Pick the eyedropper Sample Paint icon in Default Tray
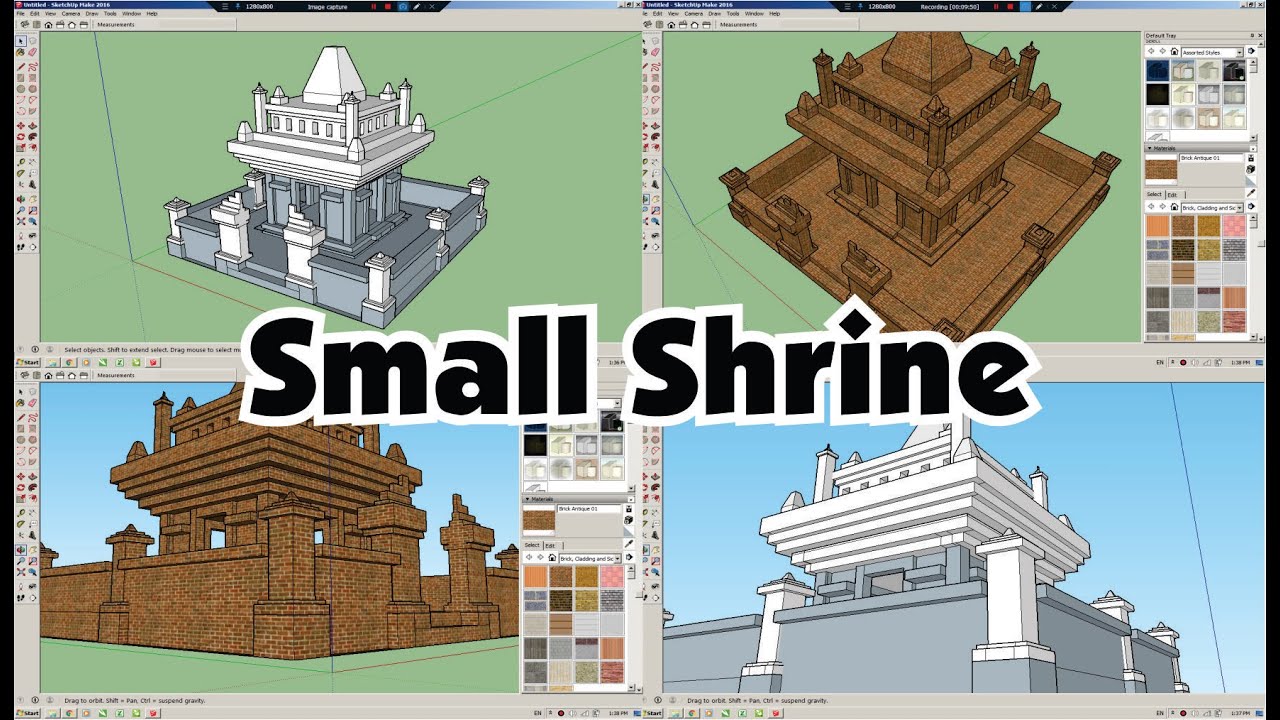The image size is (1280, 720). click(x=1251, y=193)
